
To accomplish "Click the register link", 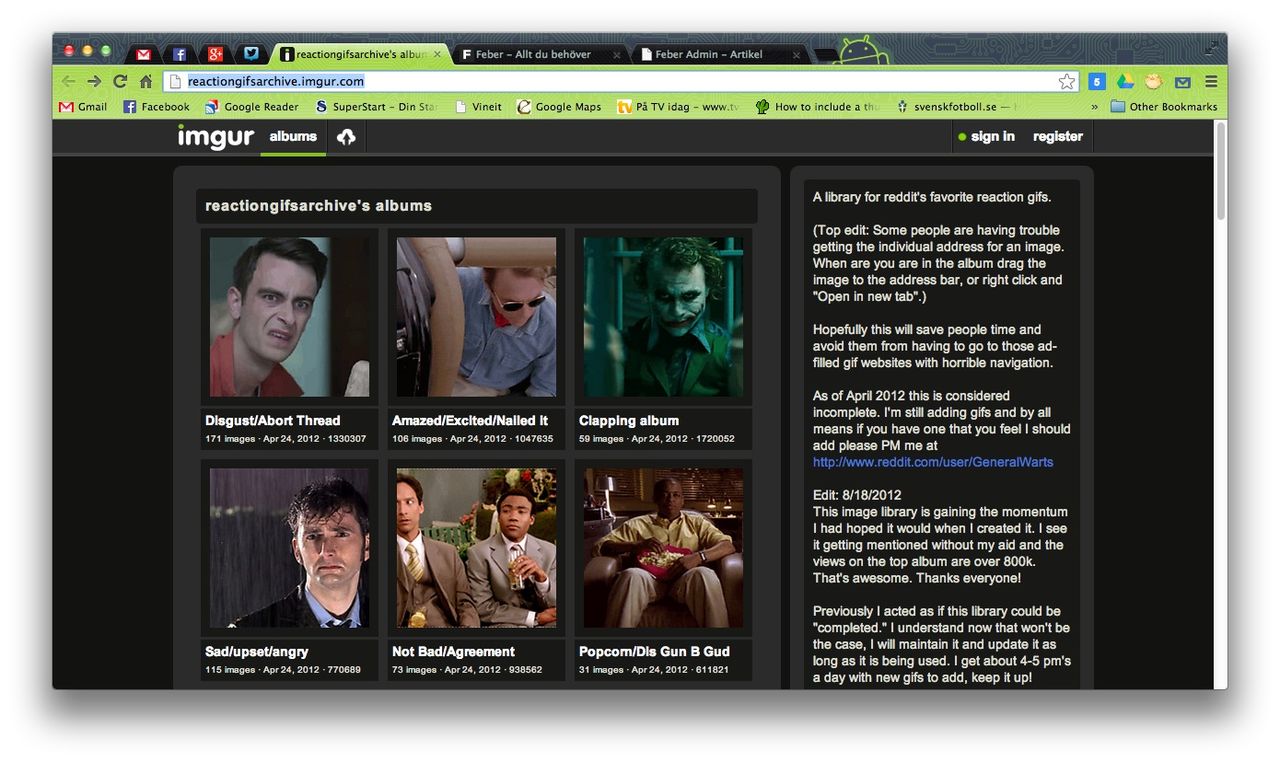I will 1058,136.
